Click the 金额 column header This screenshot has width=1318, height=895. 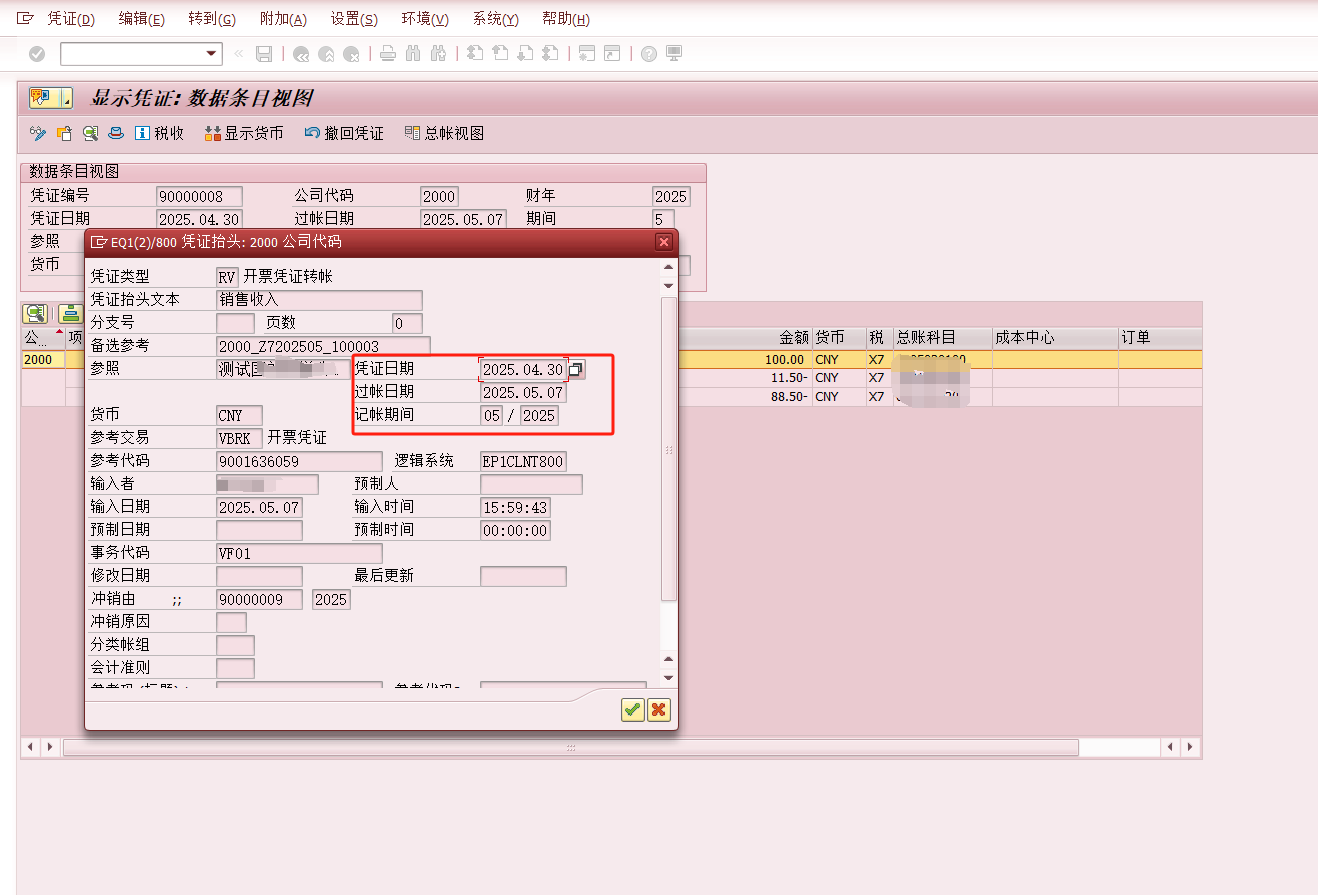pos(745,338)
